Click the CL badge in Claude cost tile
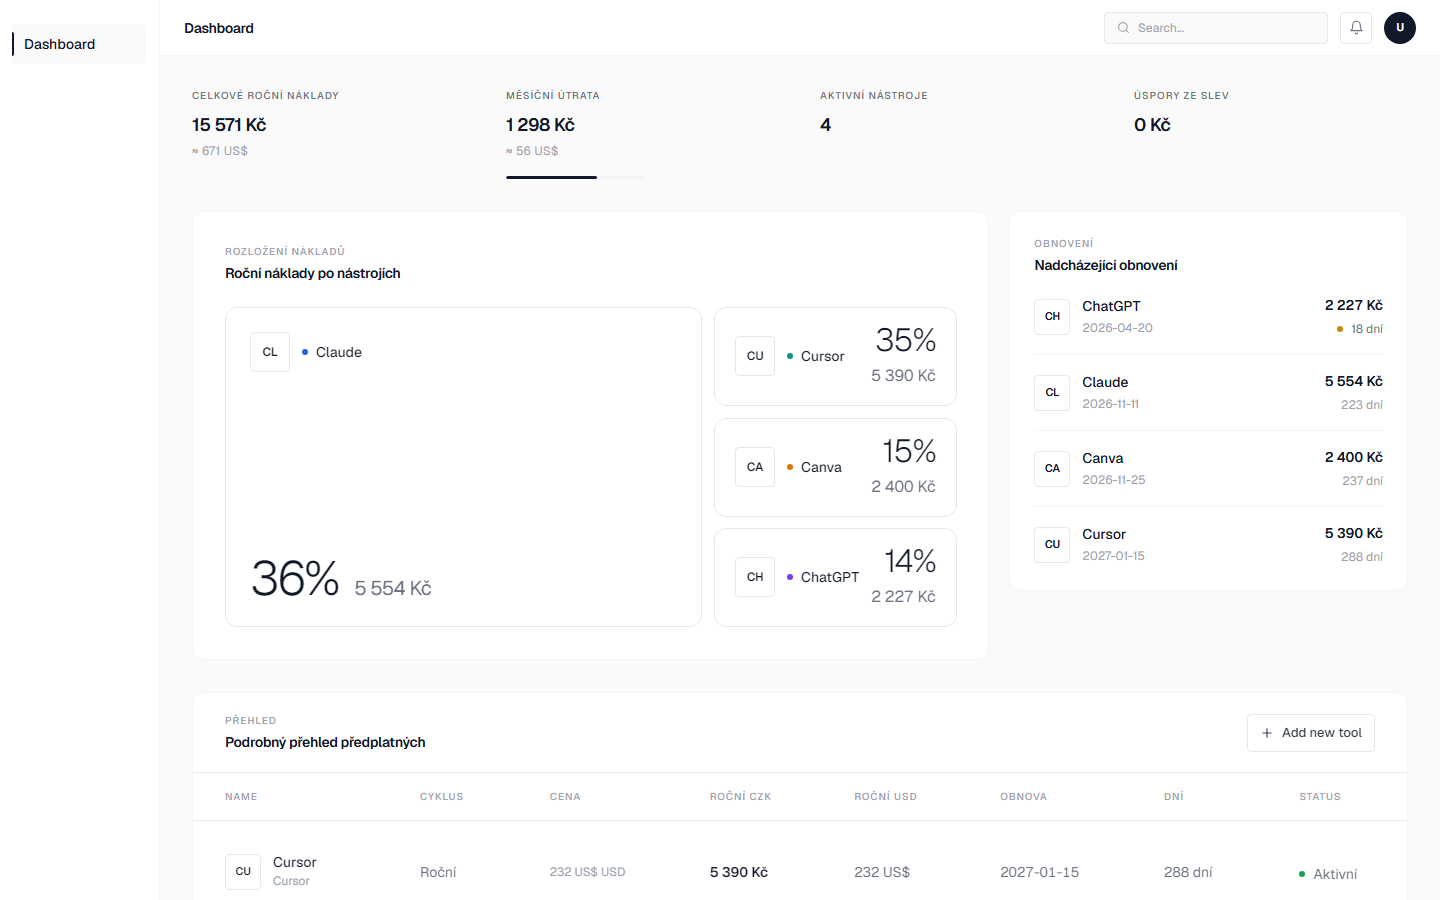 (x=270, y=352)
